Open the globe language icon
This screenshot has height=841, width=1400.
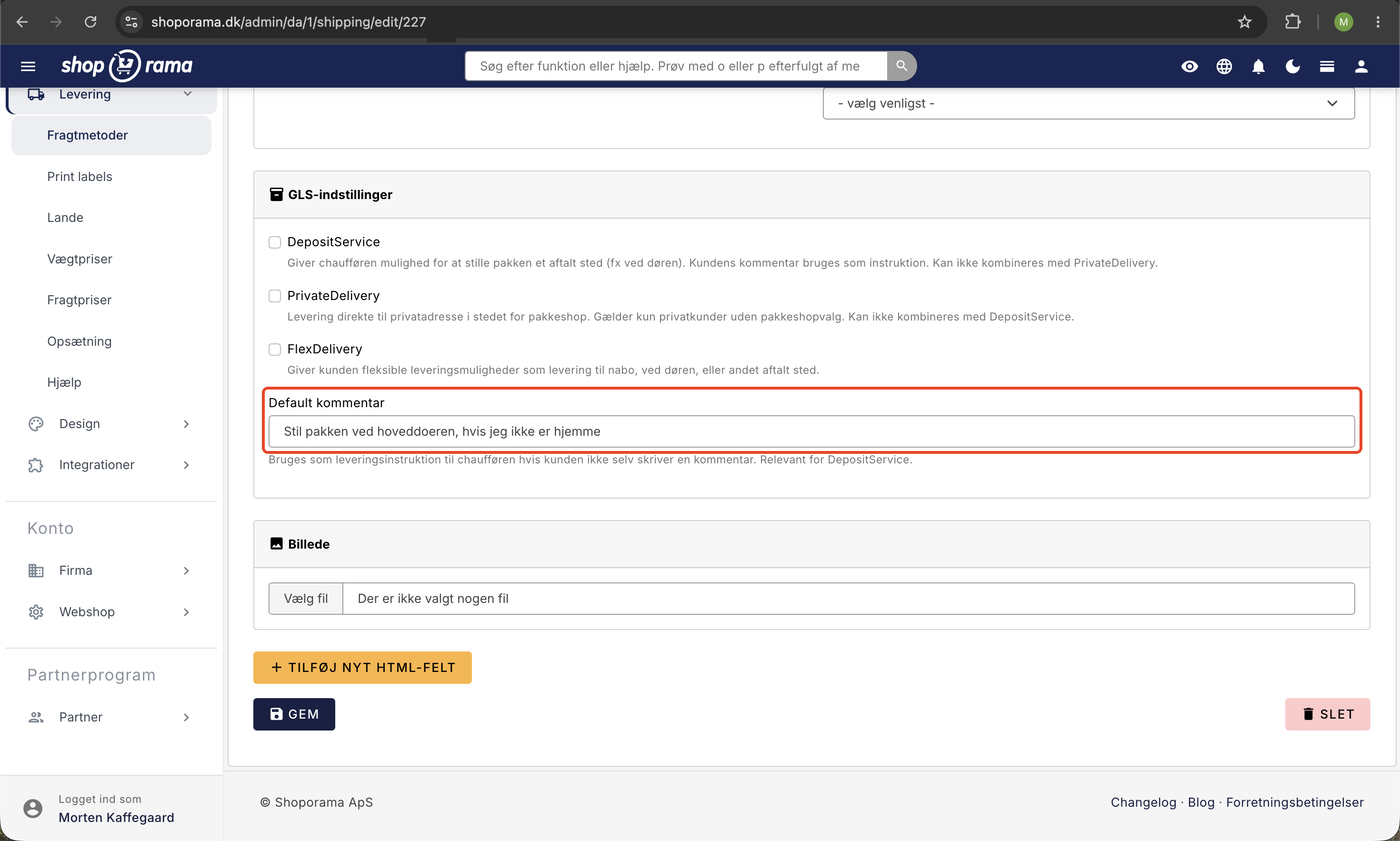point(1224,66)
